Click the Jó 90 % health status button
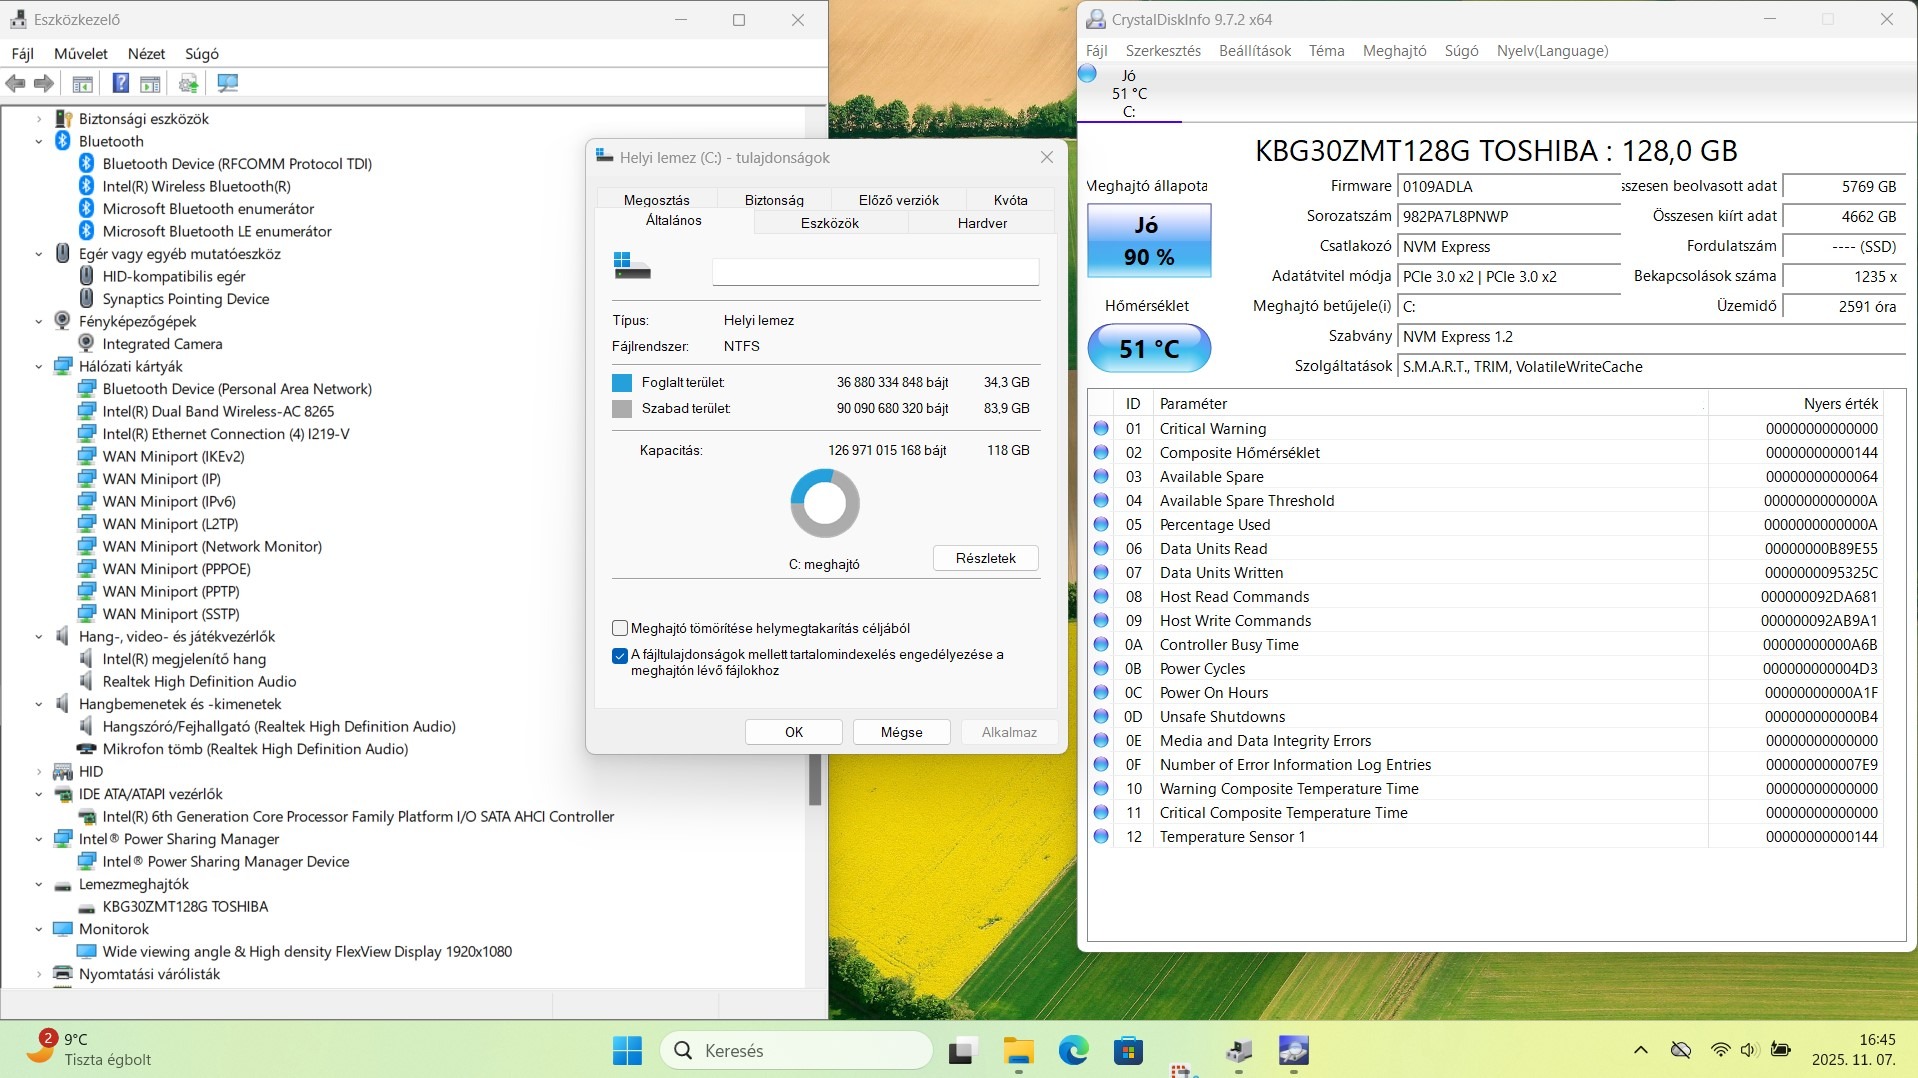Image resolution: width=1918 pixels, height=1078 pixels. click(1149, 241)
